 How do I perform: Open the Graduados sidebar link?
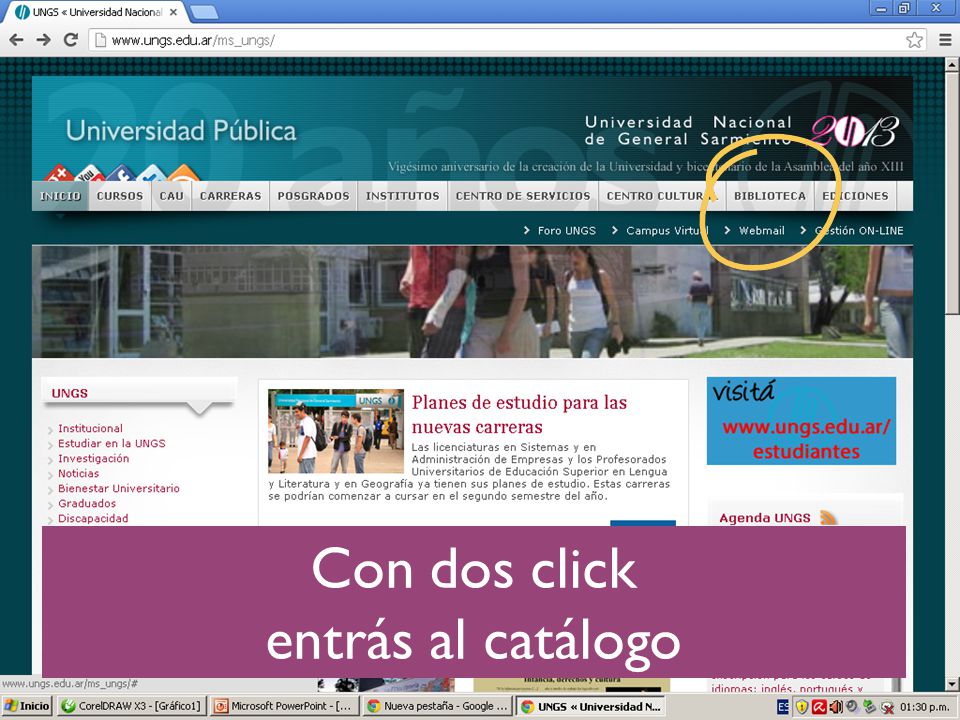(87, 503)
